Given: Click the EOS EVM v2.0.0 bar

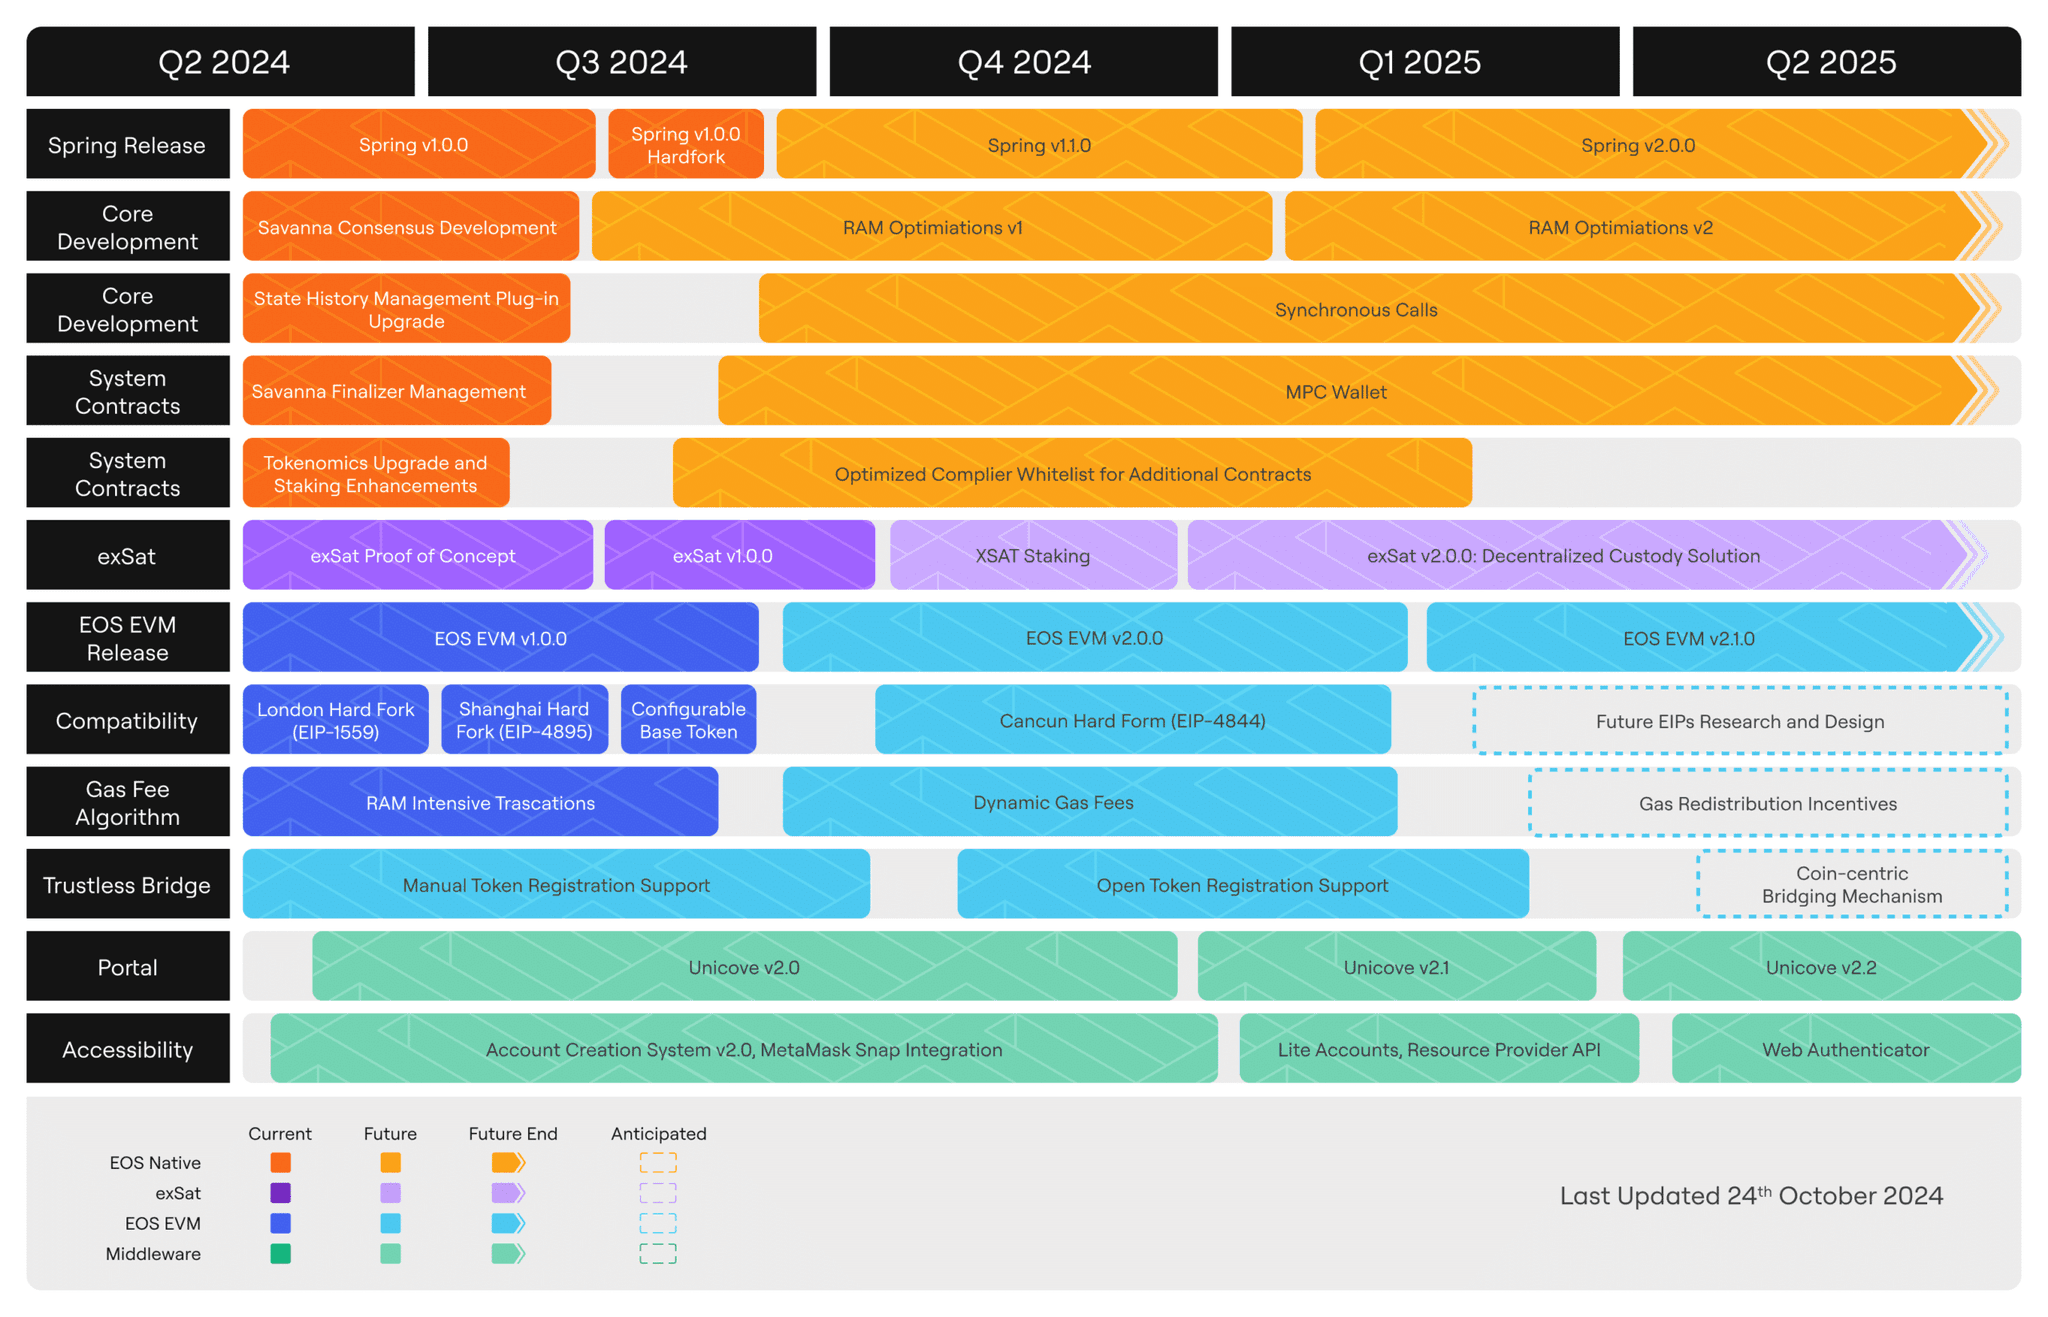Looking at the screenshot, I should 1095,638.
